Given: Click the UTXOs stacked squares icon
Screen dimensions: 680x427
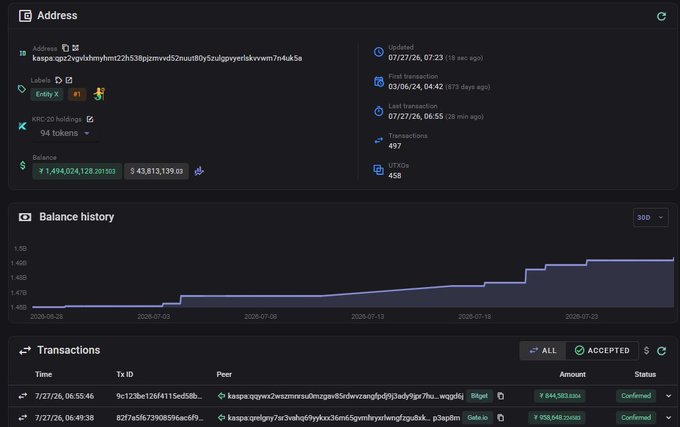Looking at the screenshot, I should click(379, 170).
